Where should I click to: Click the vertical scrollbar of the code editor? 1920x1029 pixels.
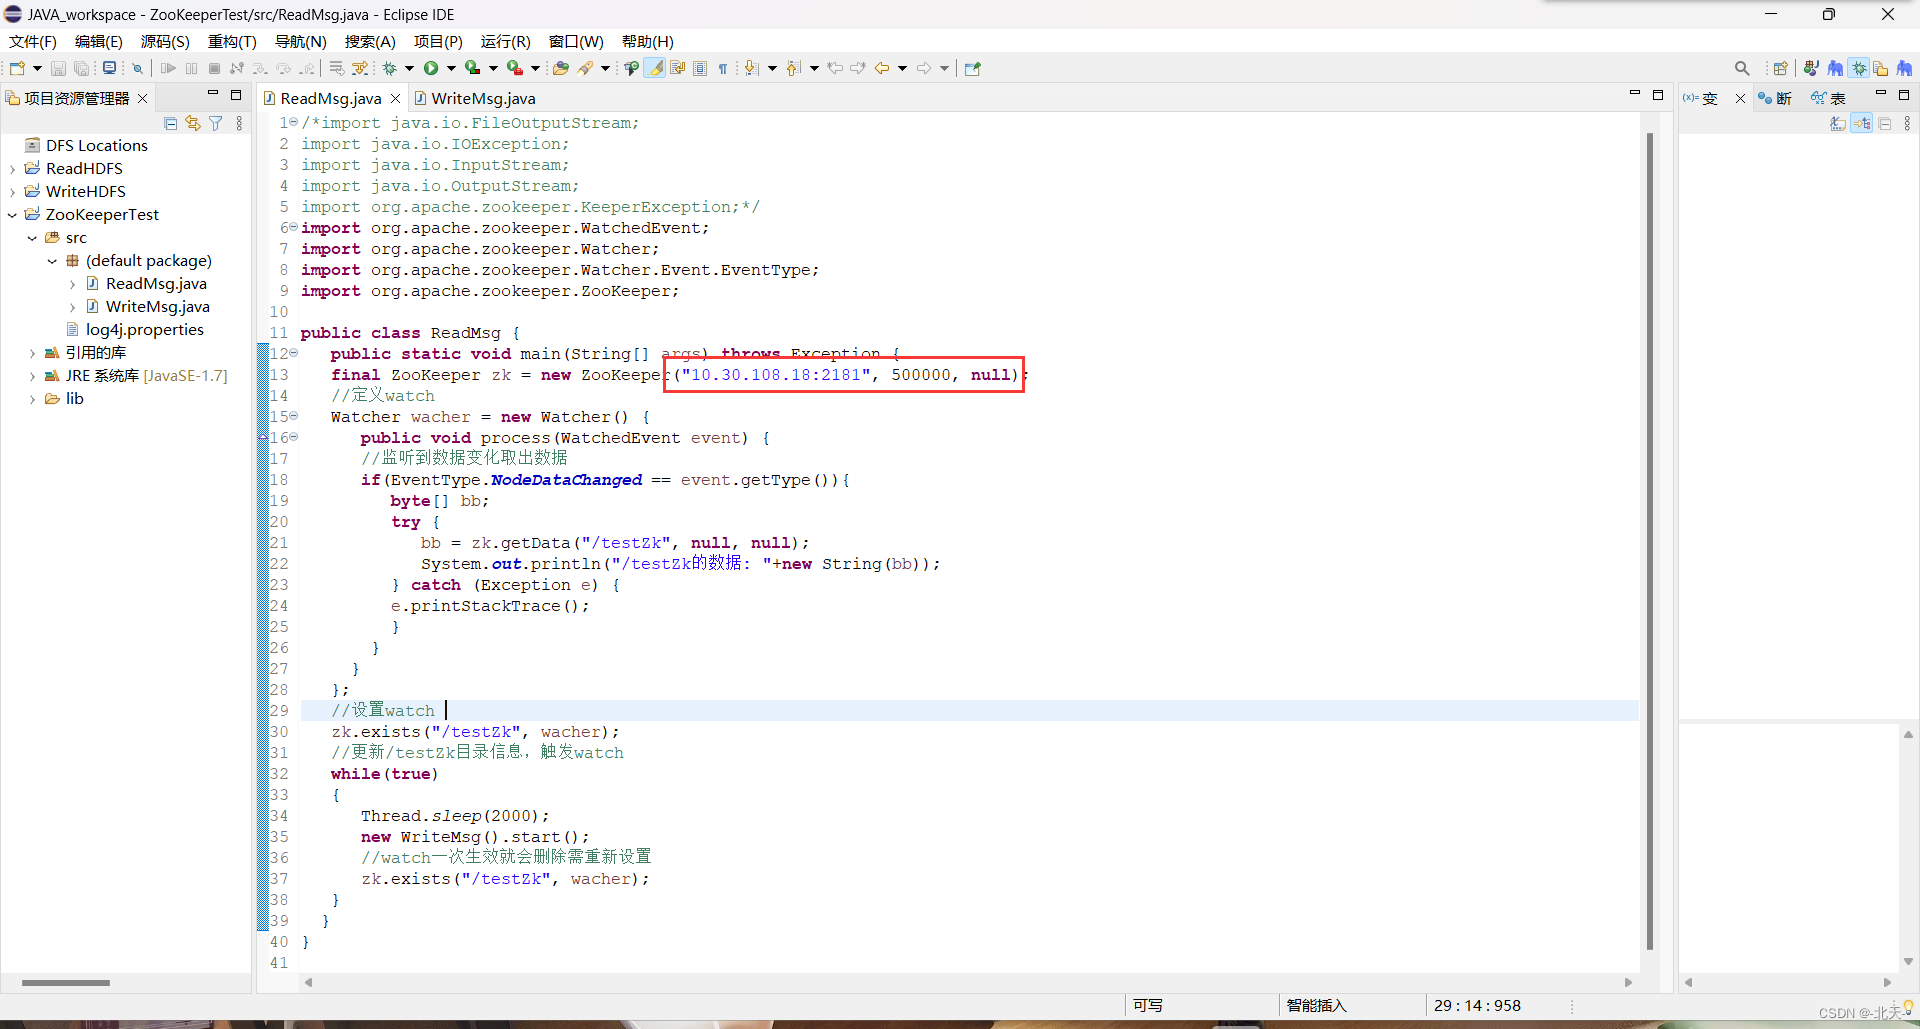pyautogui.click(x=1649, y=540)
